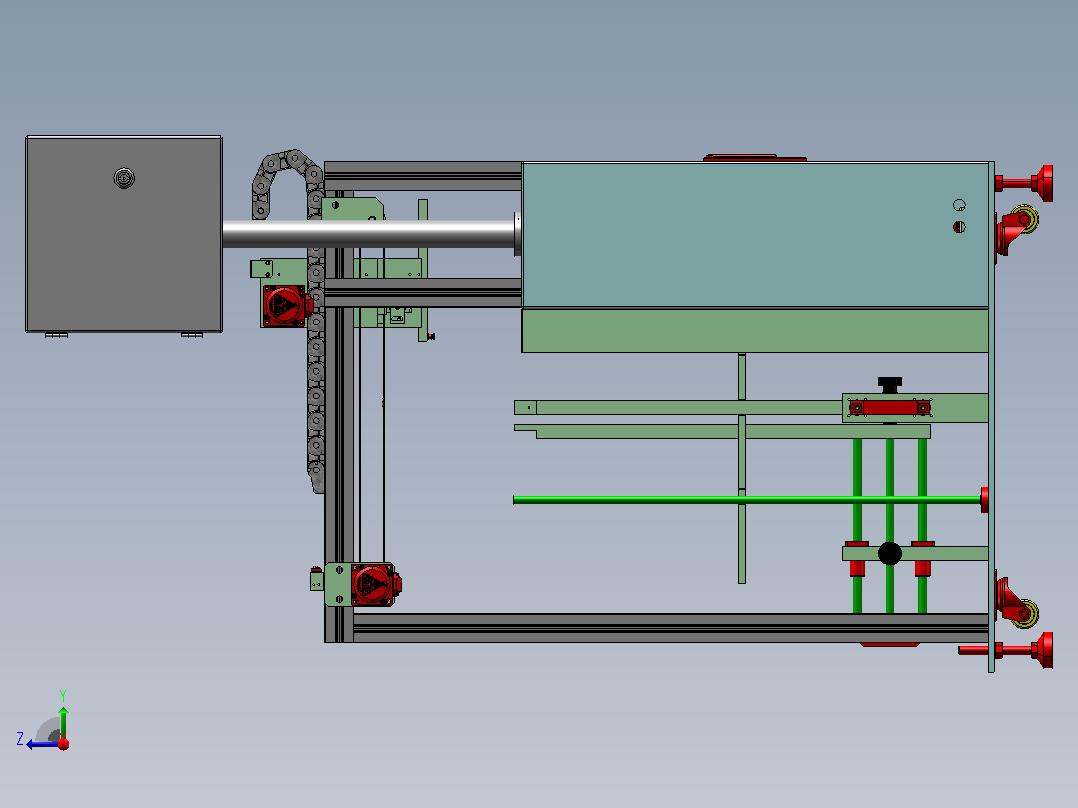Viewport: 1078px width, 808px height.
Task: Click the Z axis arrow of the orientation triad
Action: [43, 744]
